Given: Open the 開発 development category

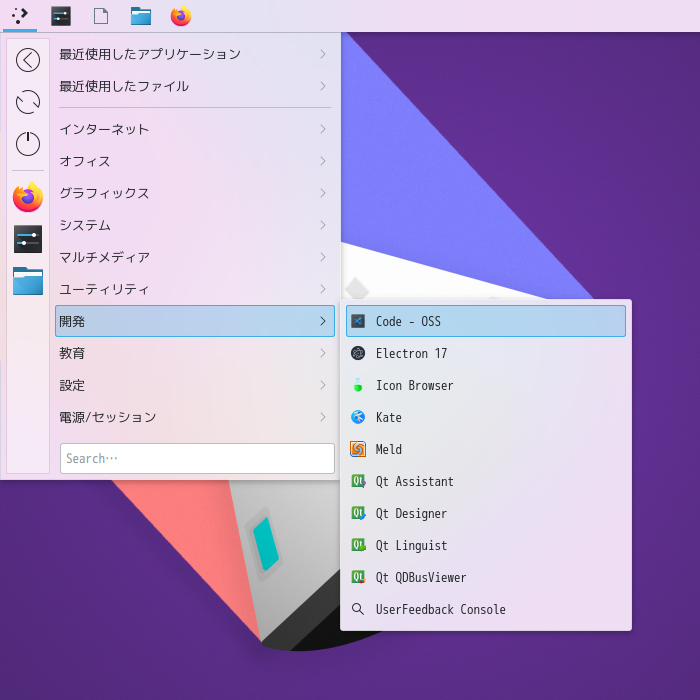Looking at the screenshot, I should [x=195, y=321].
